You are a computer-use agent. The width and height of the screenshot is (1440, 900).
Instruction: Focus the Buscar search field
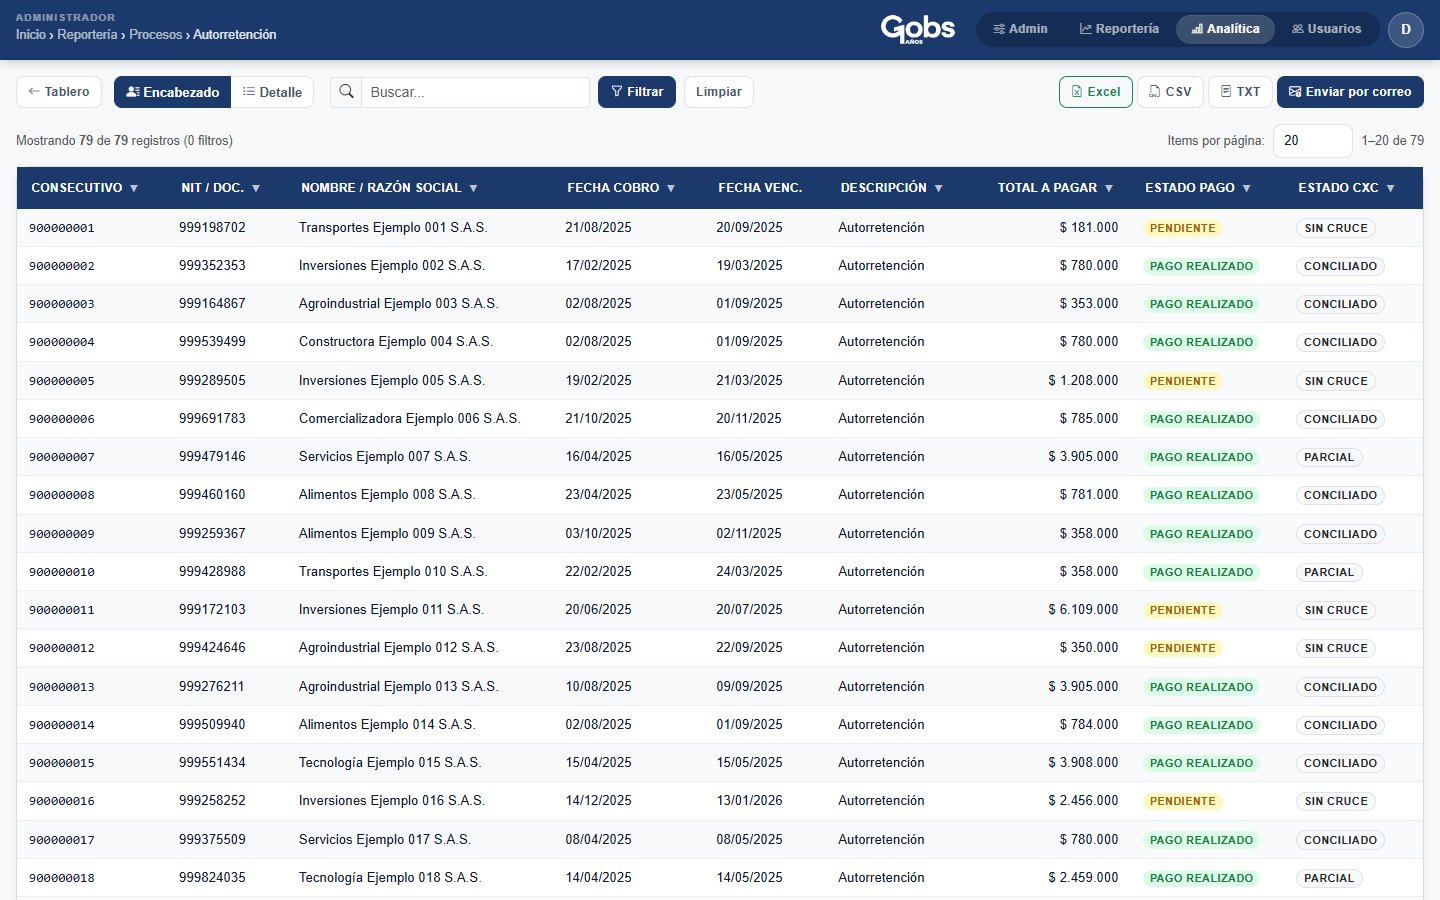[x=475, y=92]
